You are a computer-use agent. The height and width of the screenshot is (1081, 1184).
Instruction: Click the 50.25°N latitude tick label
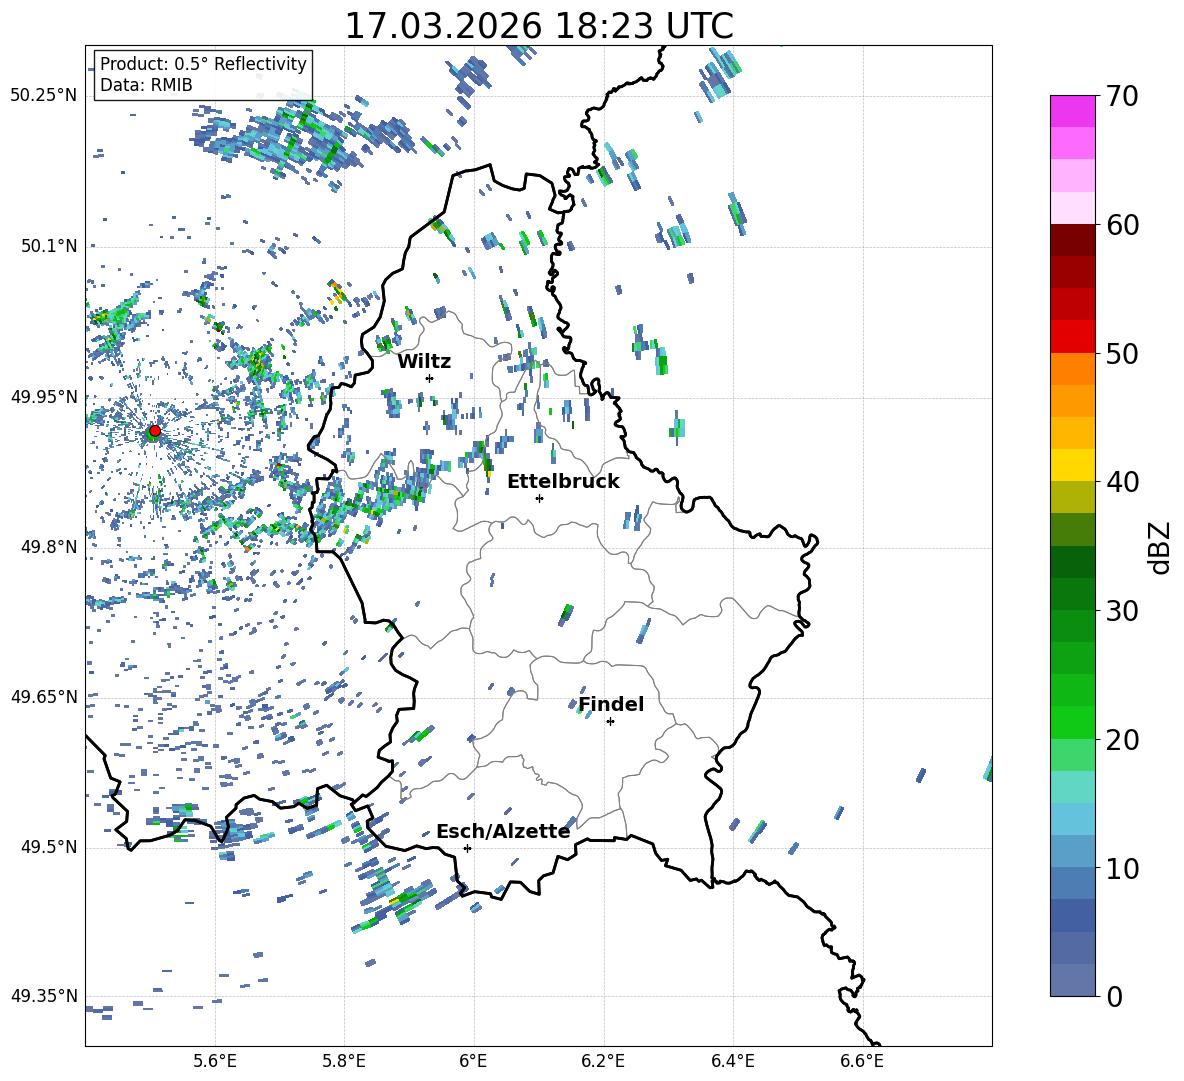pos(43,96)
